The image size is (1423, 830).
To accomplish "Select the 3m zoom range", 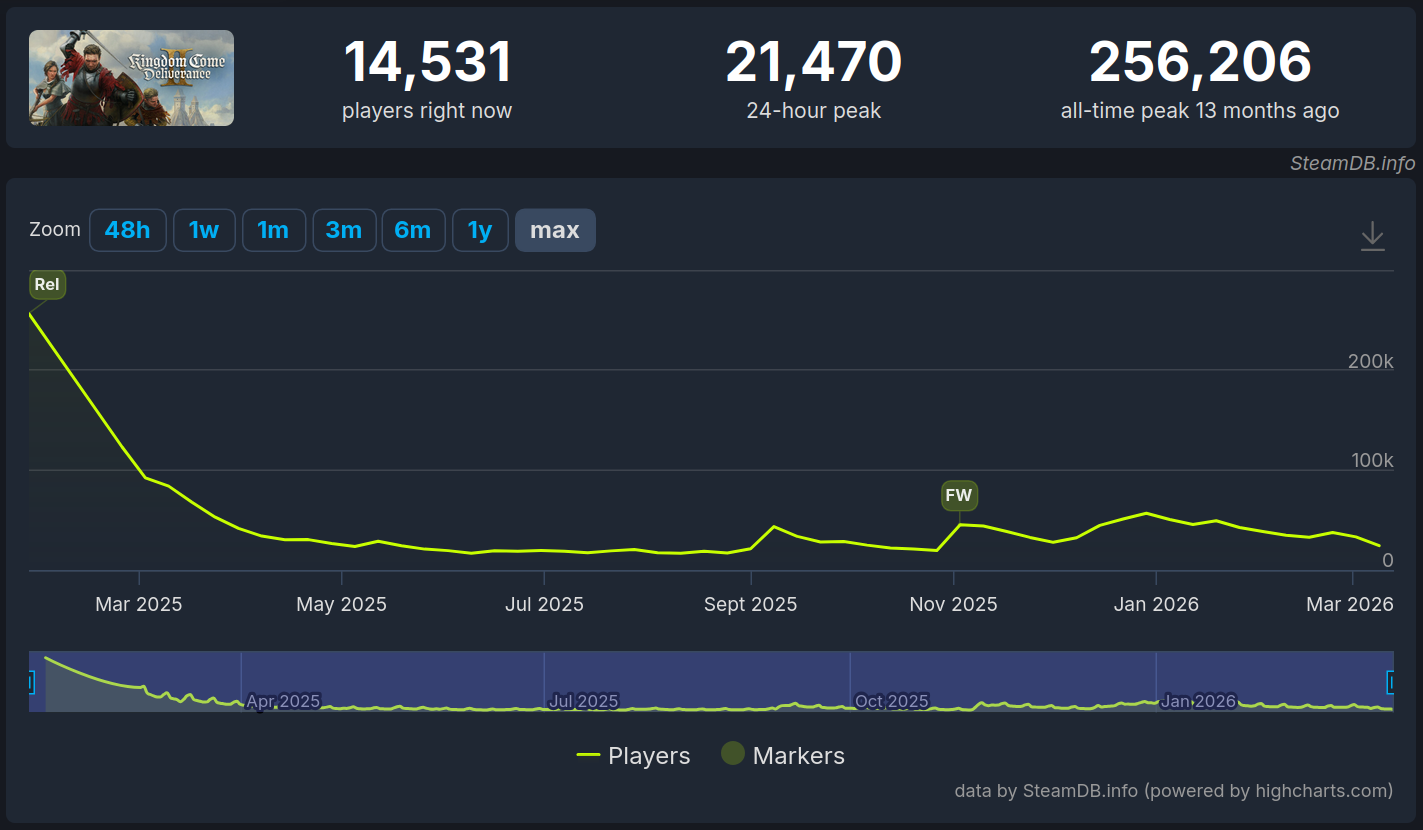I will 344,230.
